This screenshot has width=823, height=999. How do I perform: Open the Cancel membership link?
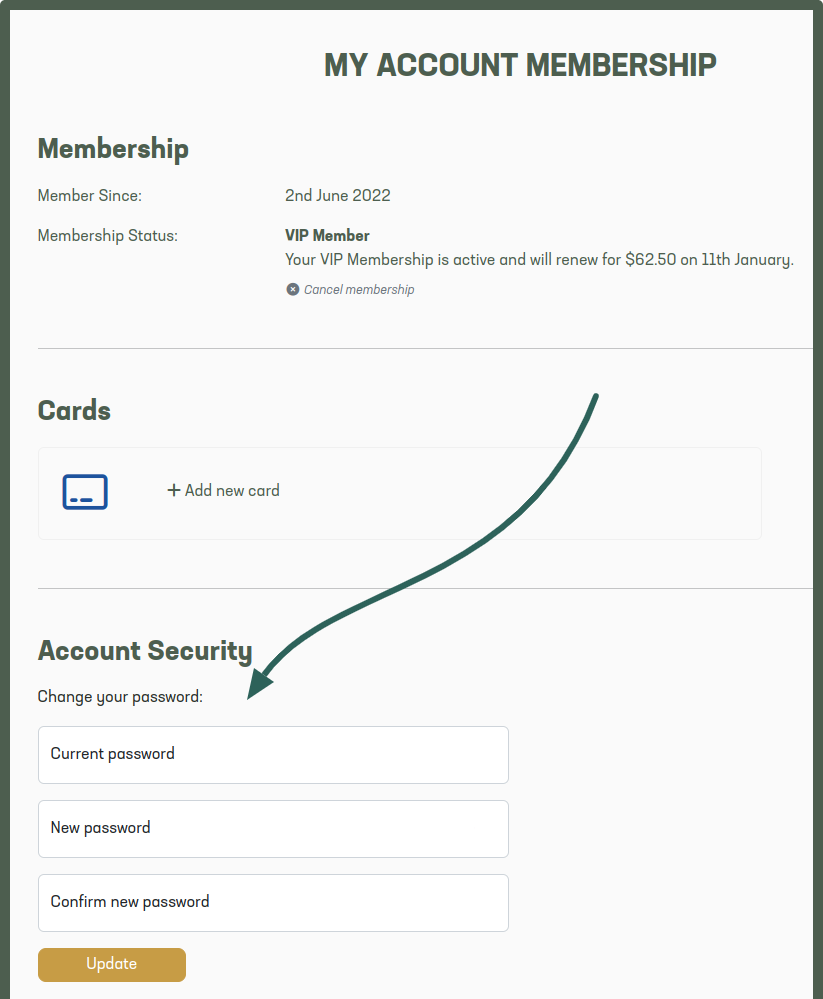click(x=359, y=289)
